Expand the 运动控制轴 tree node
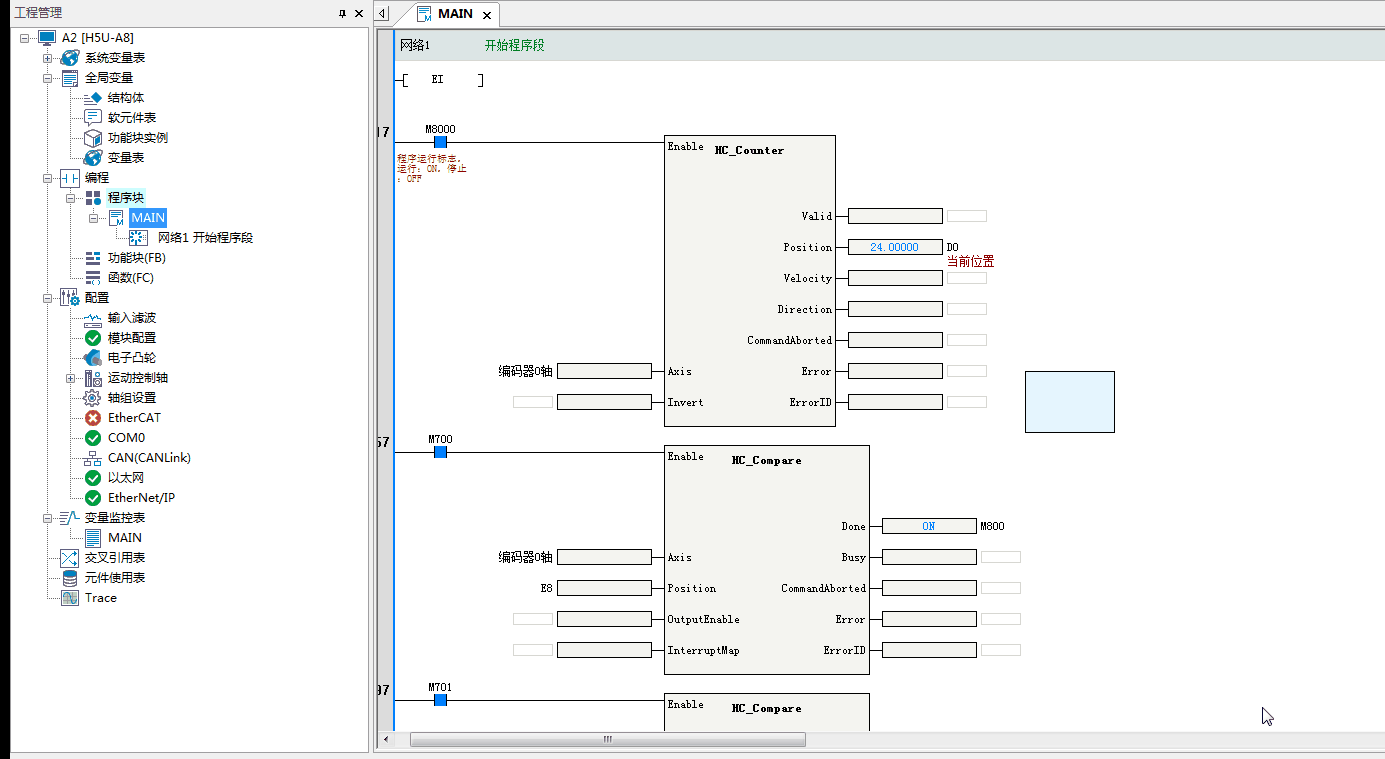 71,378
